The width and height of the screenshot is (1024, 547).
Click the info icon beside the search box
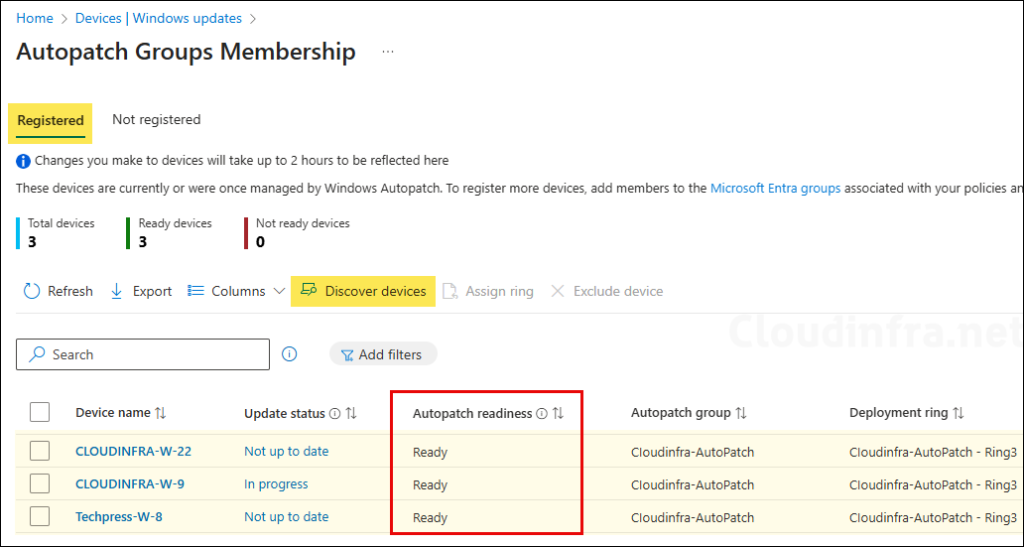[290, 354]
